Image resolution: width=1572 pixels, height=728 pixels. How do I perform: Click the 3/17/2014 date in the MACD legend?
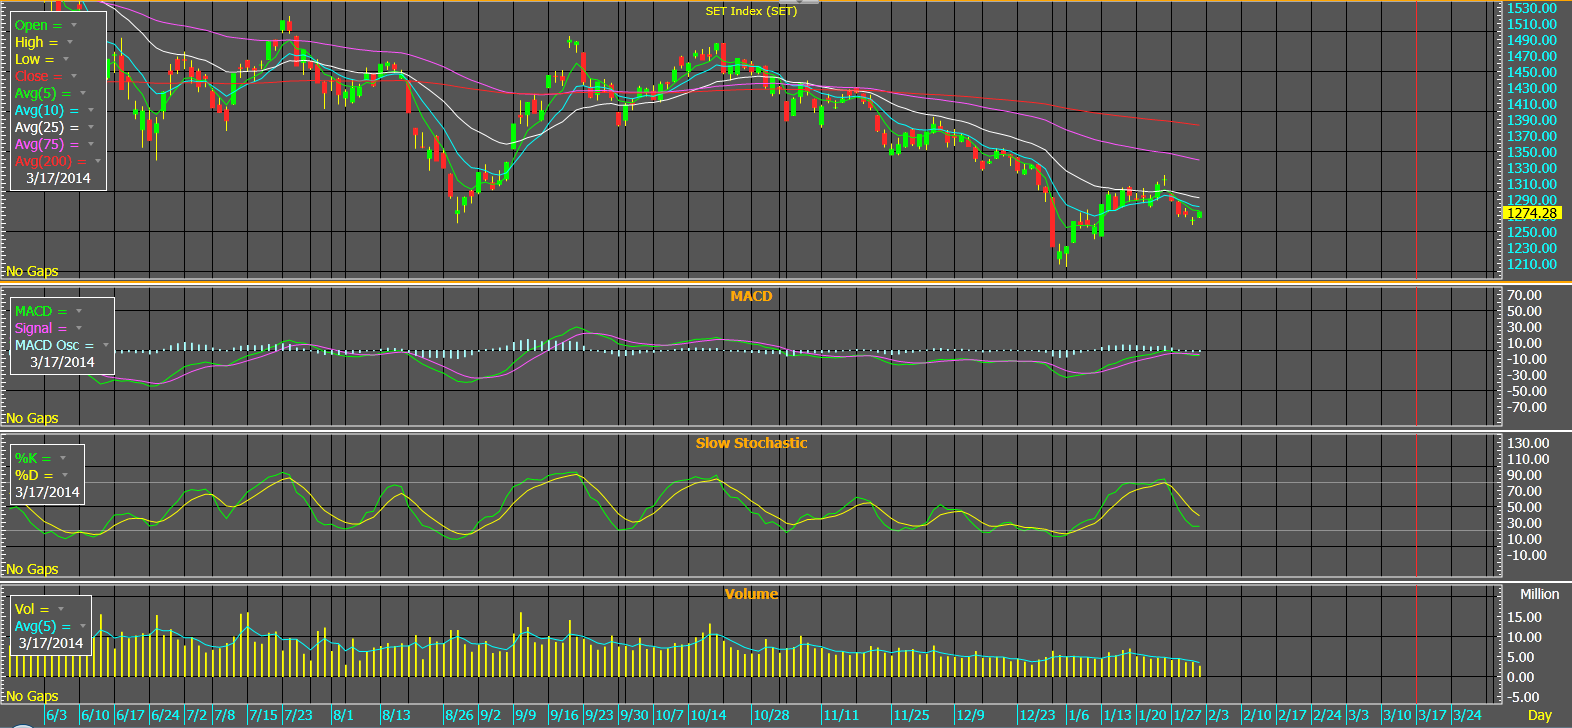point(62,362)
